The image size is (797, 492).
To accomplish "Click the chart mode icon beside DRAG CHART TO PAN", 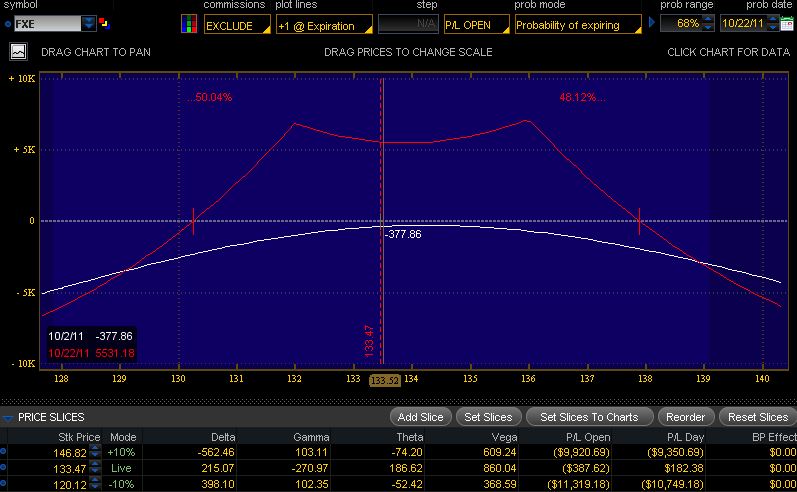I will click(x=18, y=52).
